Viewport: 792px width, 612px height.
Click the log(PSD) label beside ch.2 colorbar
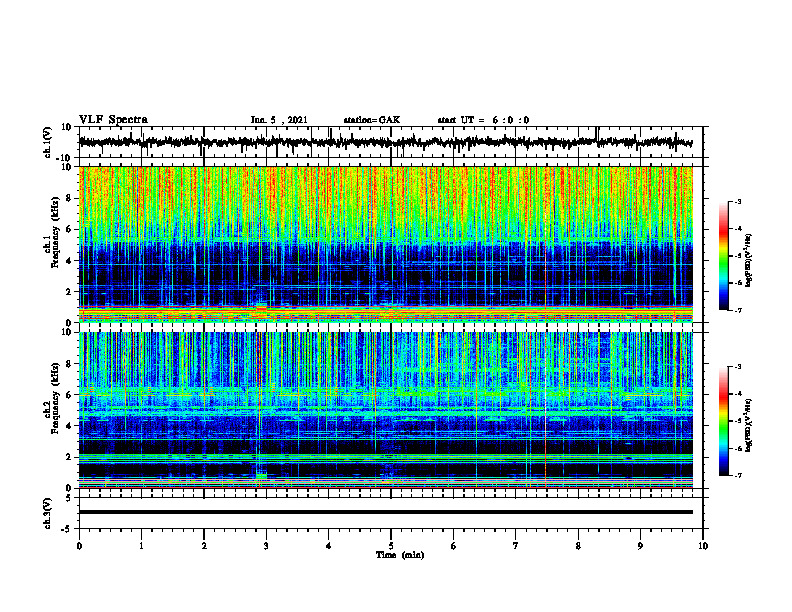748,425
